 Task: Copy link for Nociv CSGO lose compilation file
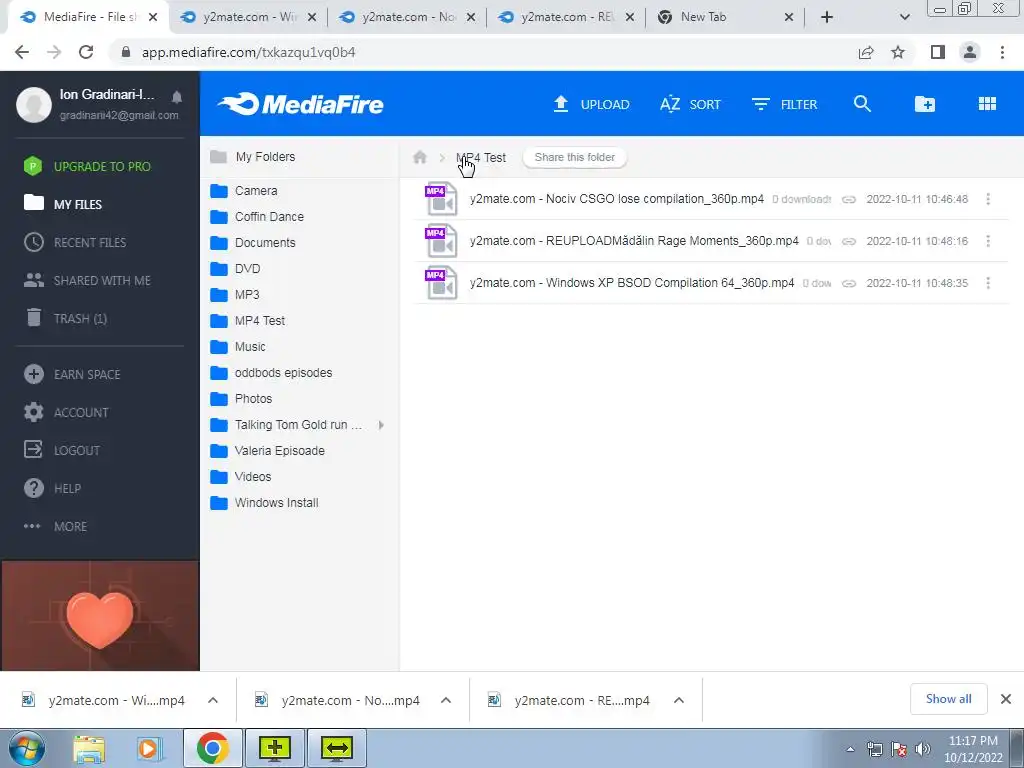[848, 199]
